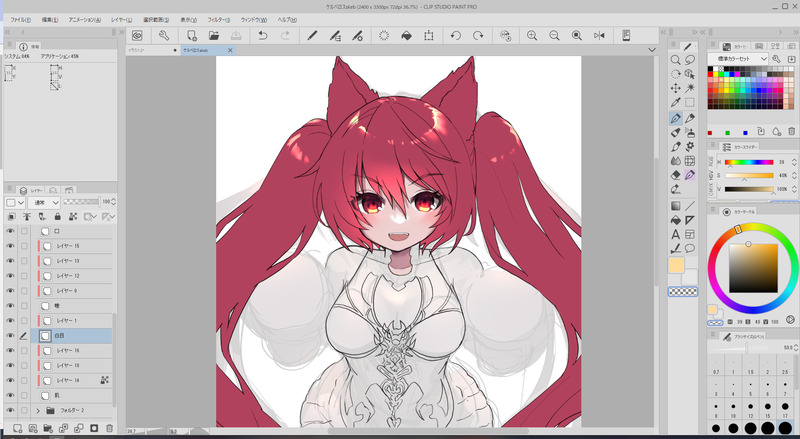The image size is (800, 439).
Task: Click the Lock layer padlock icon
Action: coord(58,217)
